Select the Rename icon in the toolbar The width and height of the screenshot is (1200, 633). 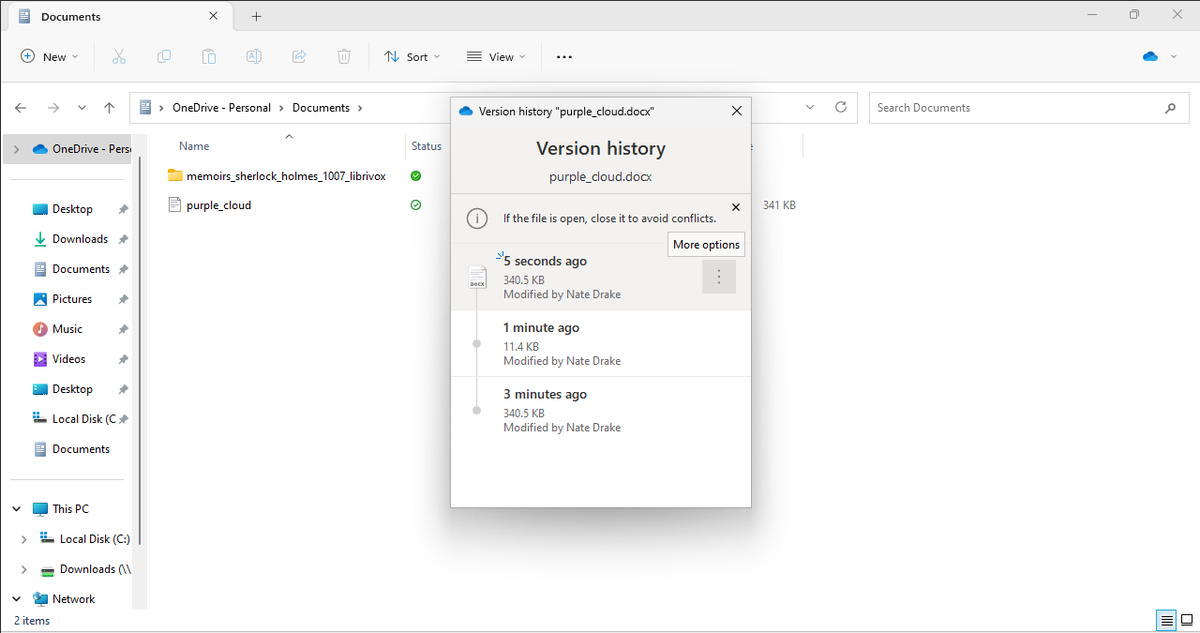click(x=253, y=56)
